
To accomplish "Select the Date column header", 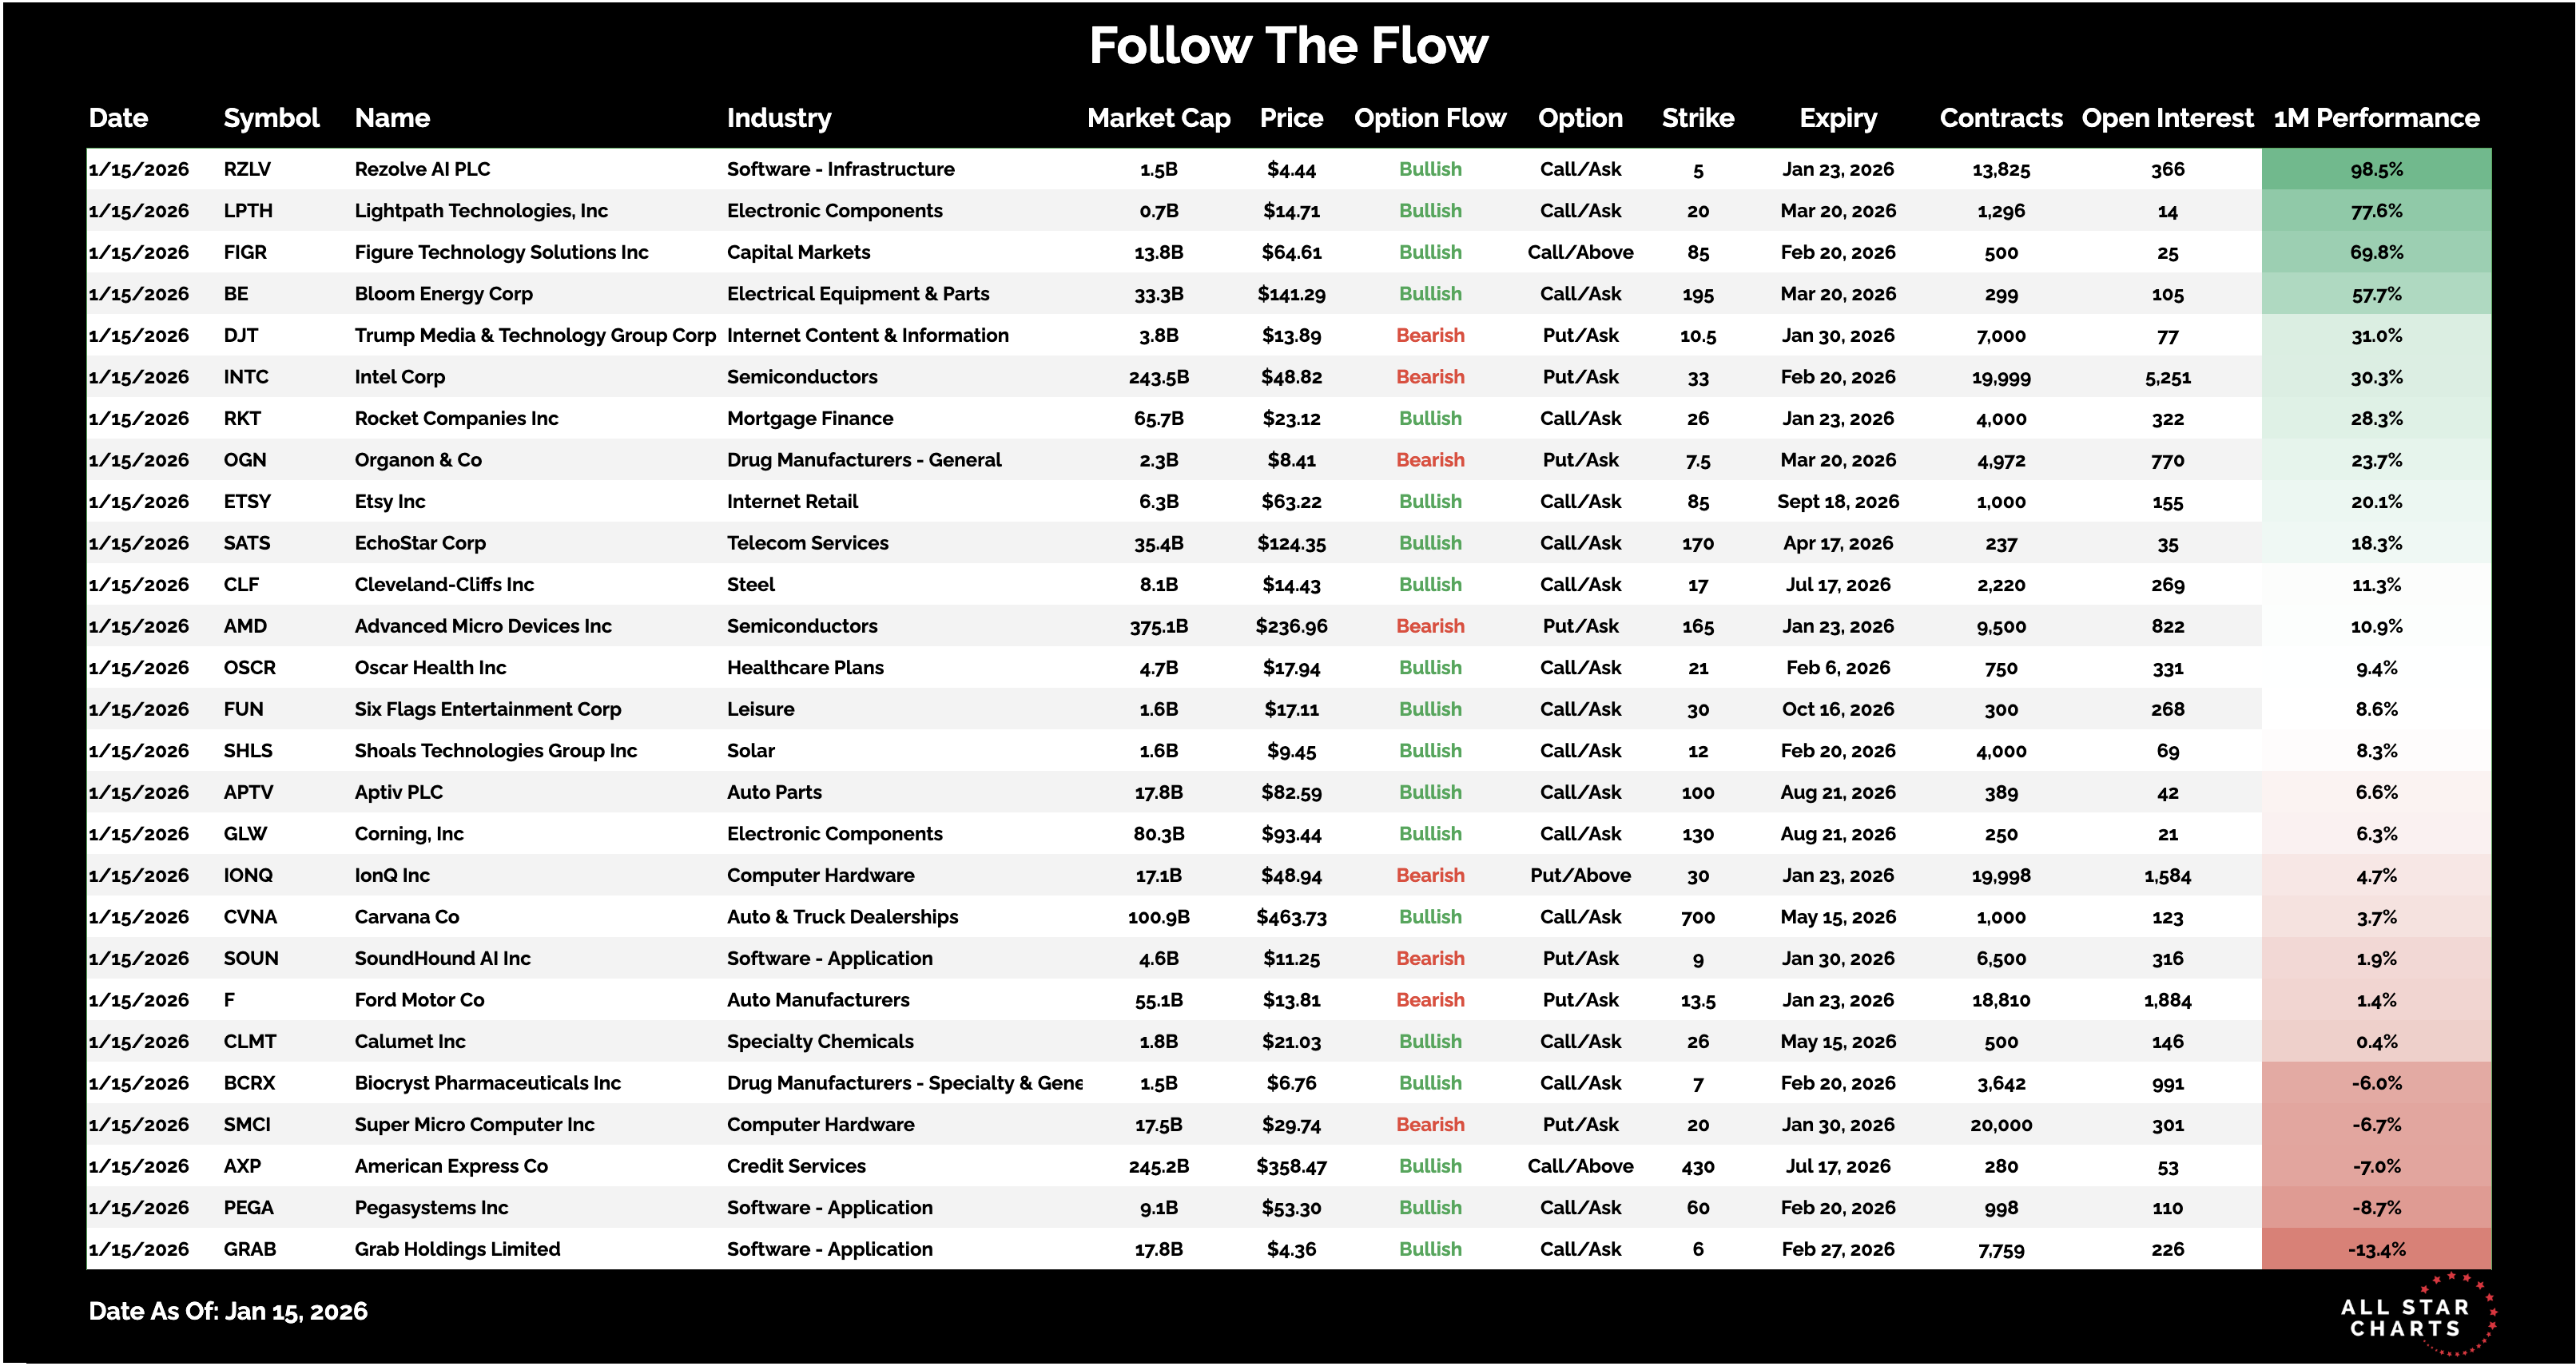I will 118,118.
